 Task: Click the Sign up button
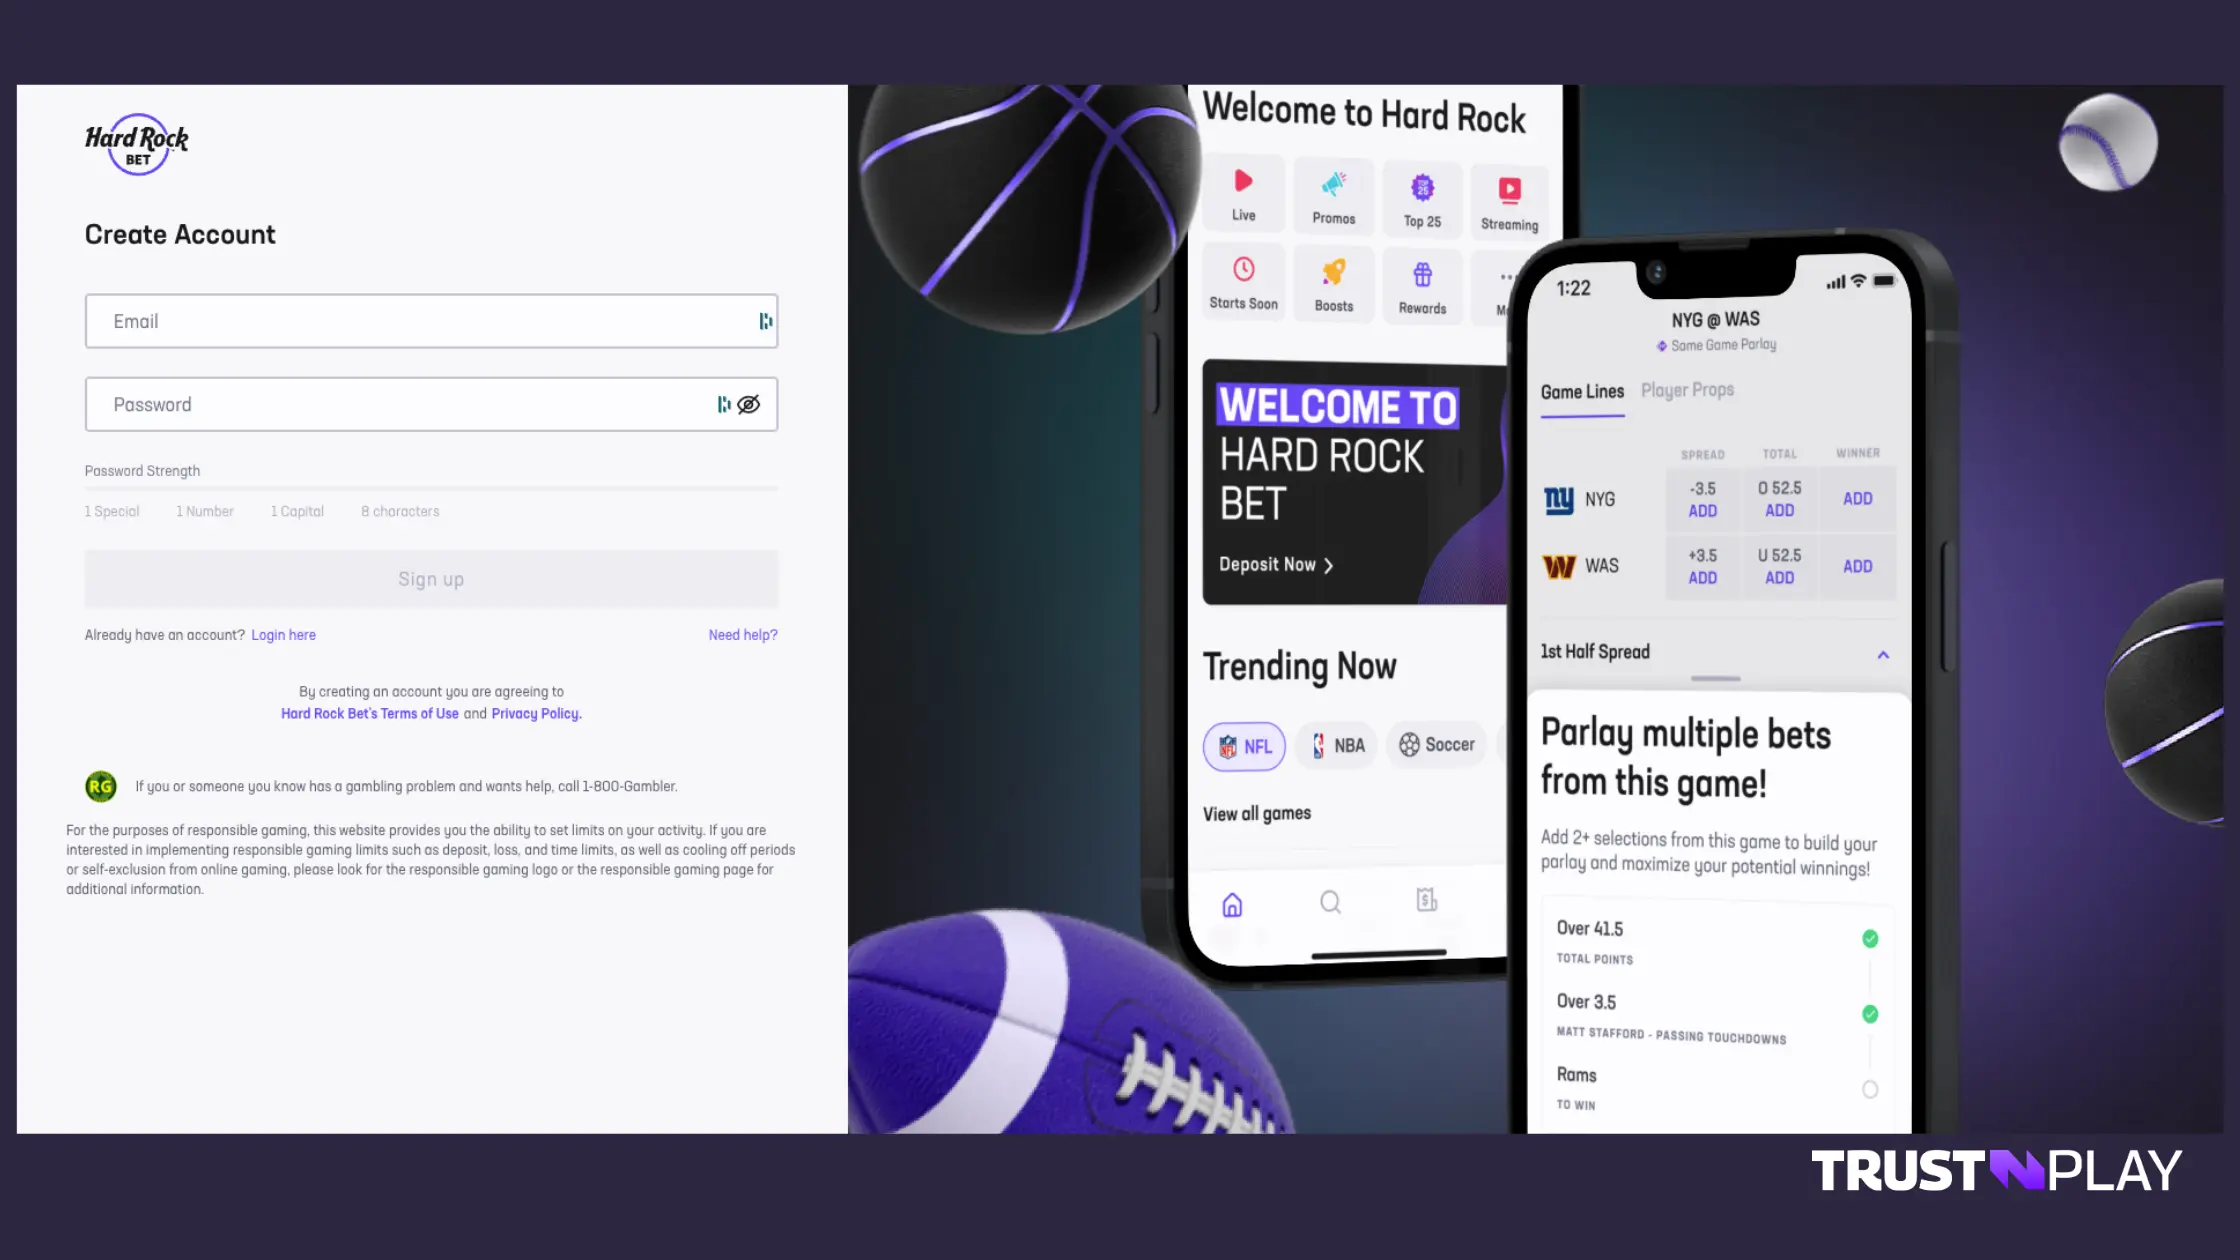tap(431, 577)
